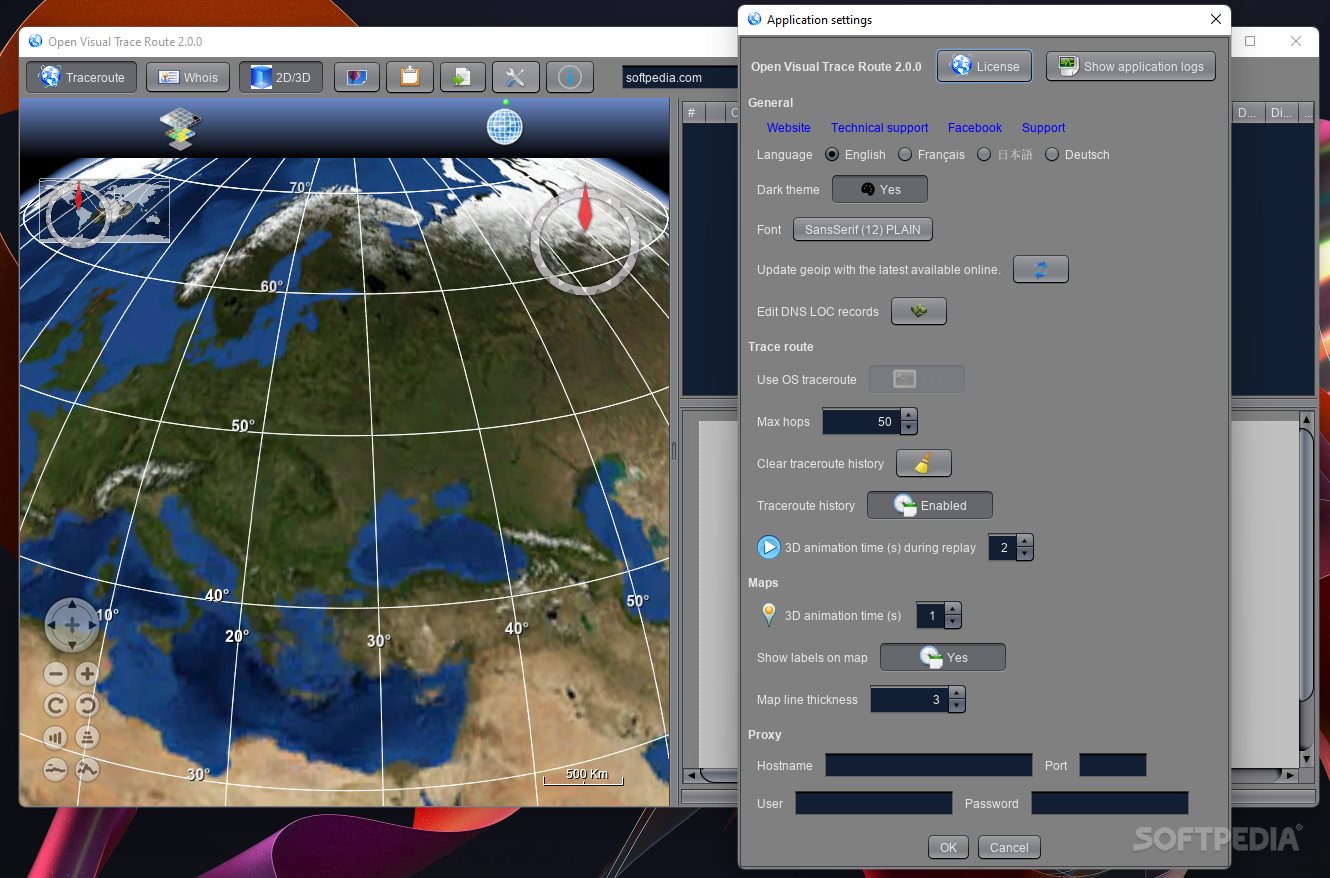The height and width of the screenshot is (878, 1330).
Task: Cancel the Application settings dialog
Action: coord(1009,847)
